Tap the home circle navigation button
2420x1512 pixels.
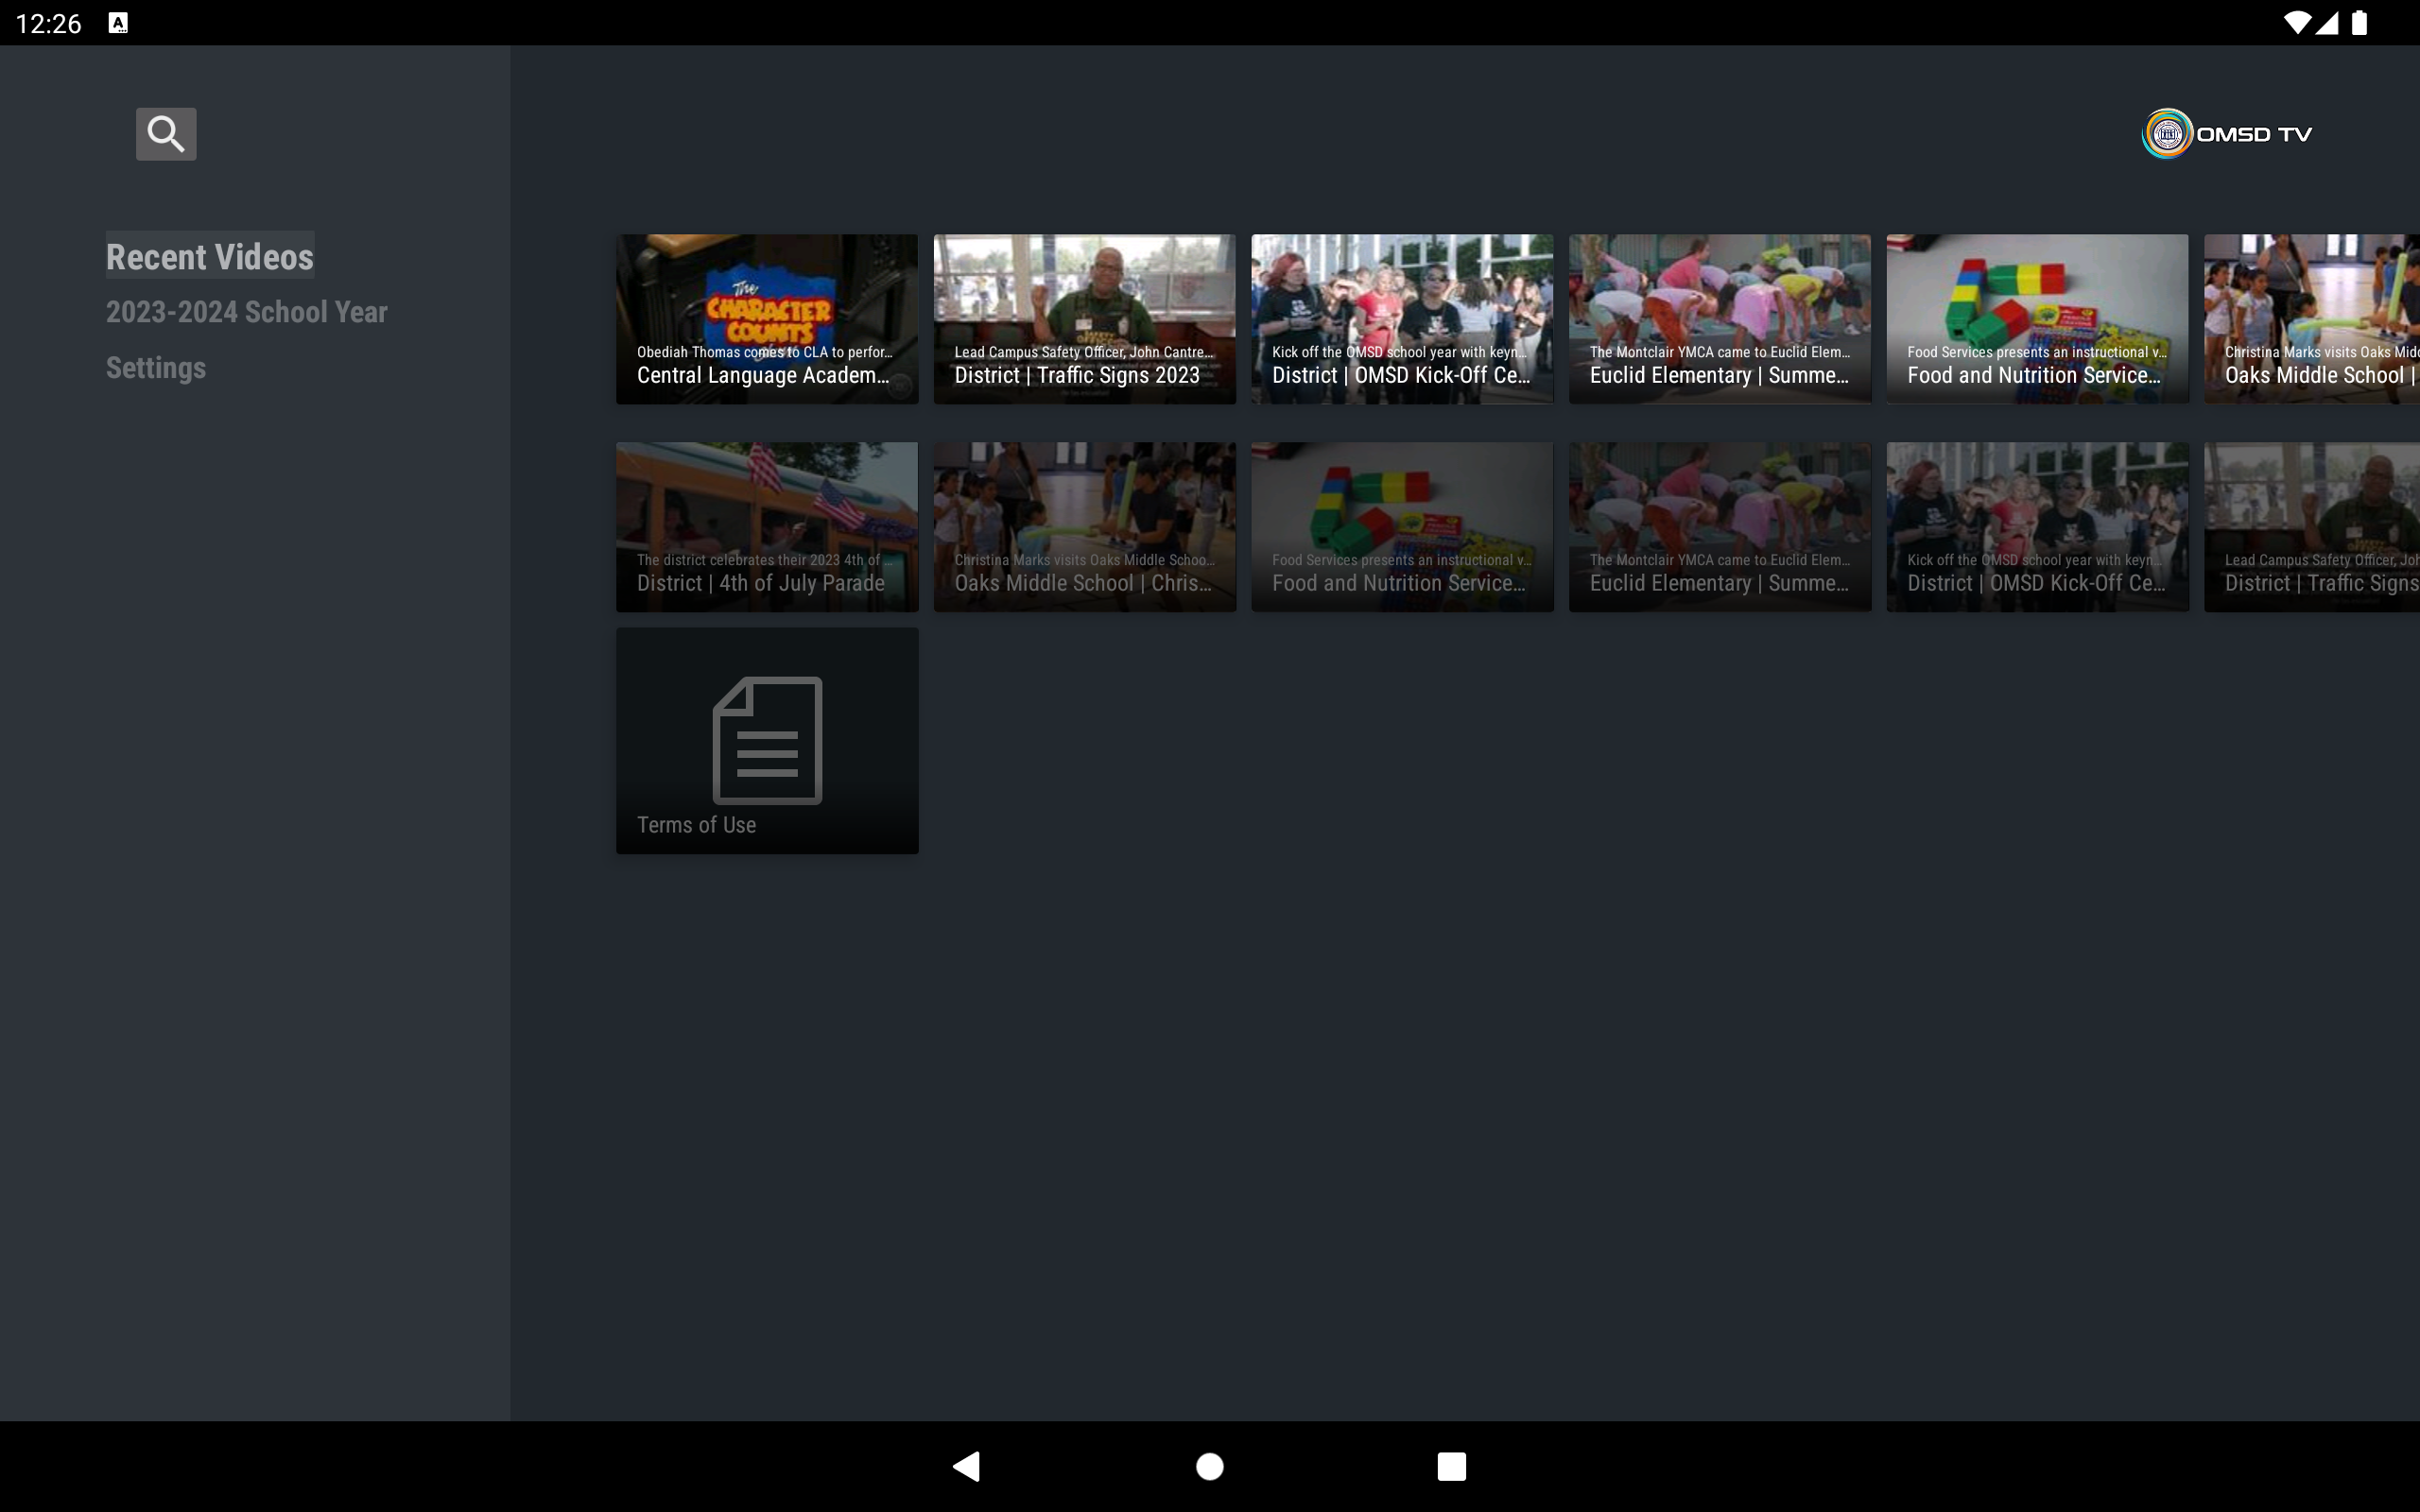[x=1209, y=1466]
